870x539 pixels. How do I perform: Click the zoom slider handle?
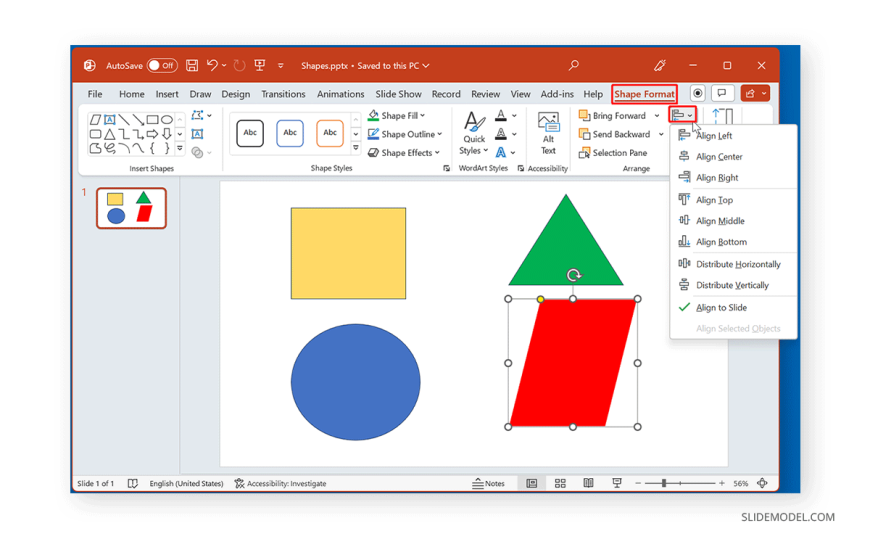tap(664, 483)
